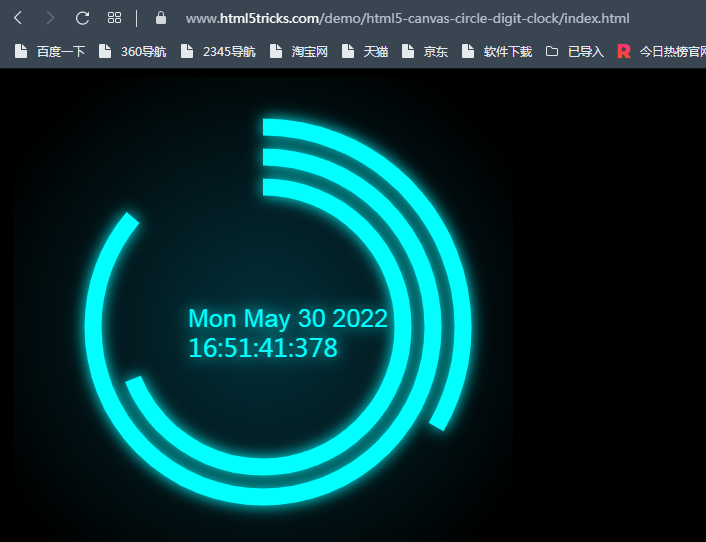Open the 360导航 bookmark
706x542 pixels.
(x=132, y=51)
